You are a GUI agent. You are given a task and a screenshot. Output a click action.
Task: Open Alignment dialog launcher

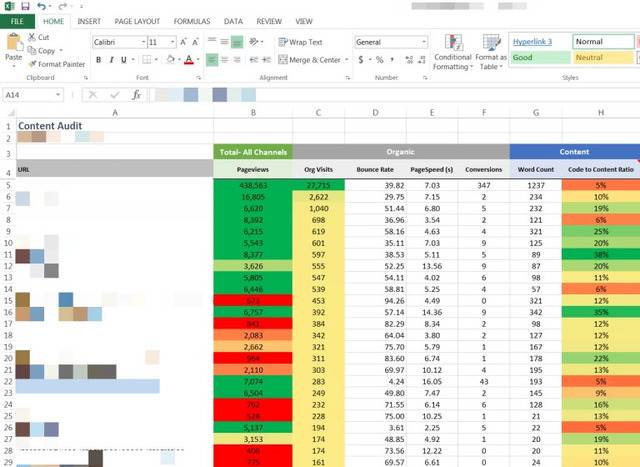pyautogui.click(x=348, y=78)
